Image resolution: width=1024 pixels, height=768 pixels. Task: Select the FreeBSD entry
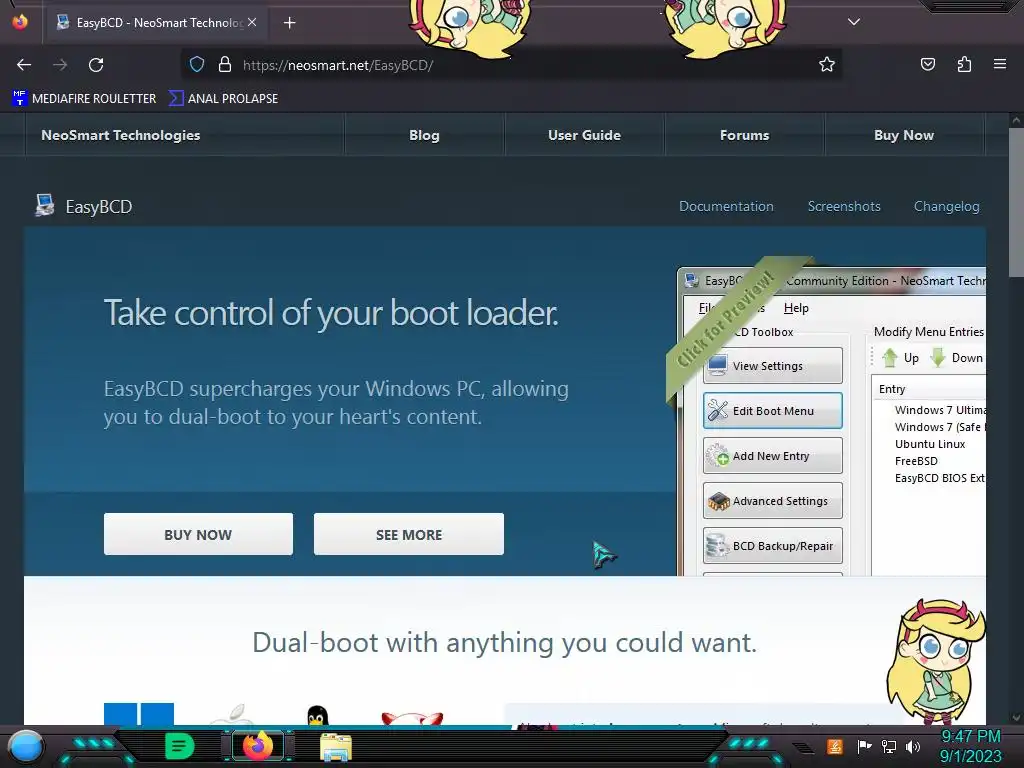point(916,461)
